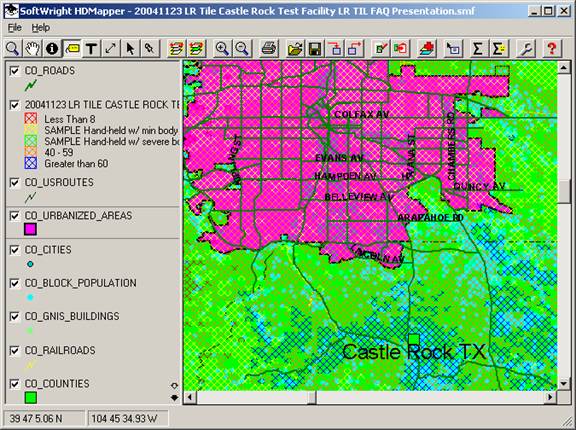Image resolution: width=576 pixels, height=430 pixels.
Task: Uncheck the CO_COUNTIES layer
Action: point(14,384)
